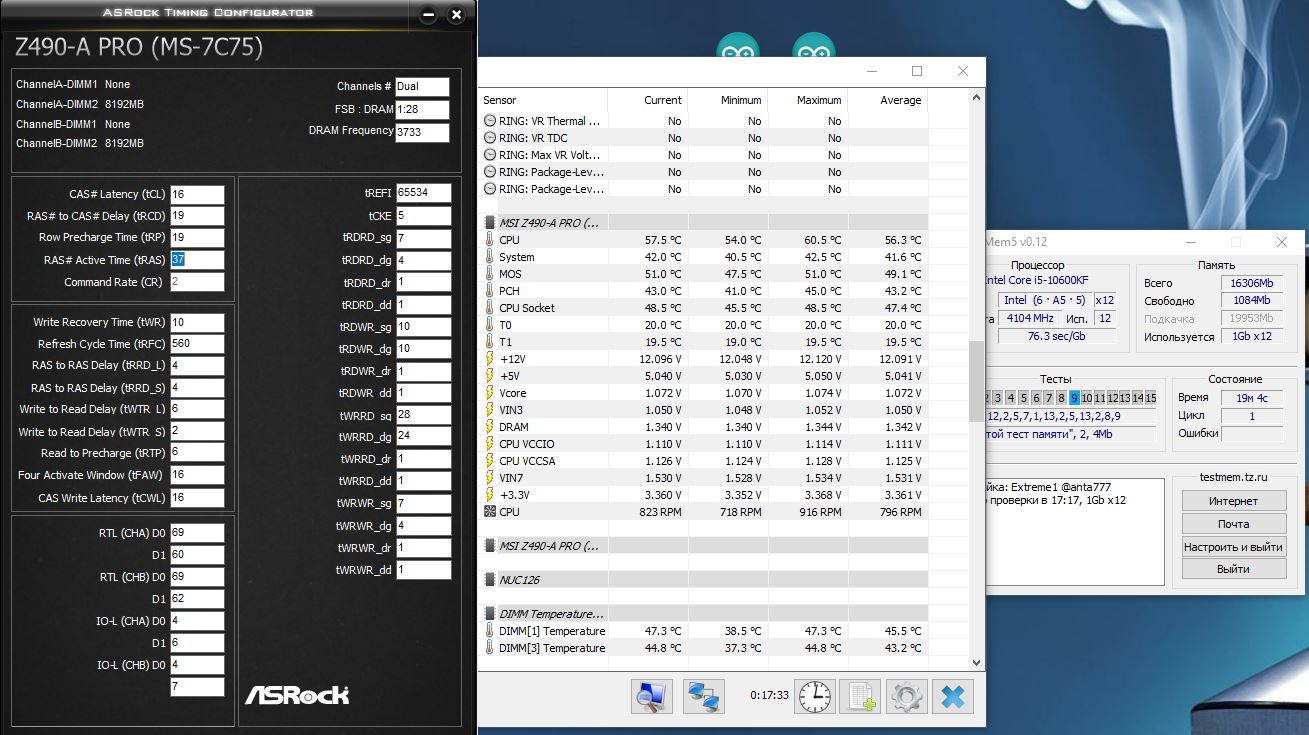This screenshot has width=1309, height=735.
Task: Click the 1.340 V current DRAM voltage
Action: pos(664,427)
